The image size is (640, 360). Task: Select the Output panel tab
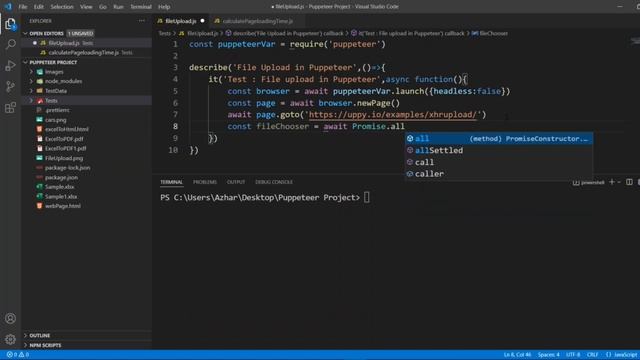click(x=236, y=182)
